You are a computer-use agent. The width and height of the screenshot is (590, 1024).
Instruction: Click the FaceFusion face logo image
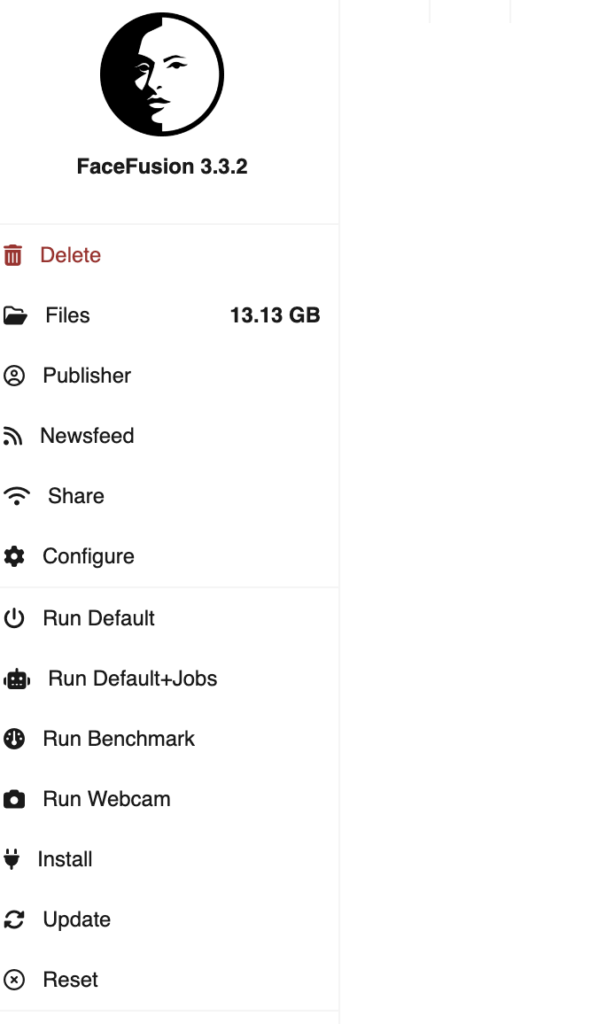coord(162,74)
